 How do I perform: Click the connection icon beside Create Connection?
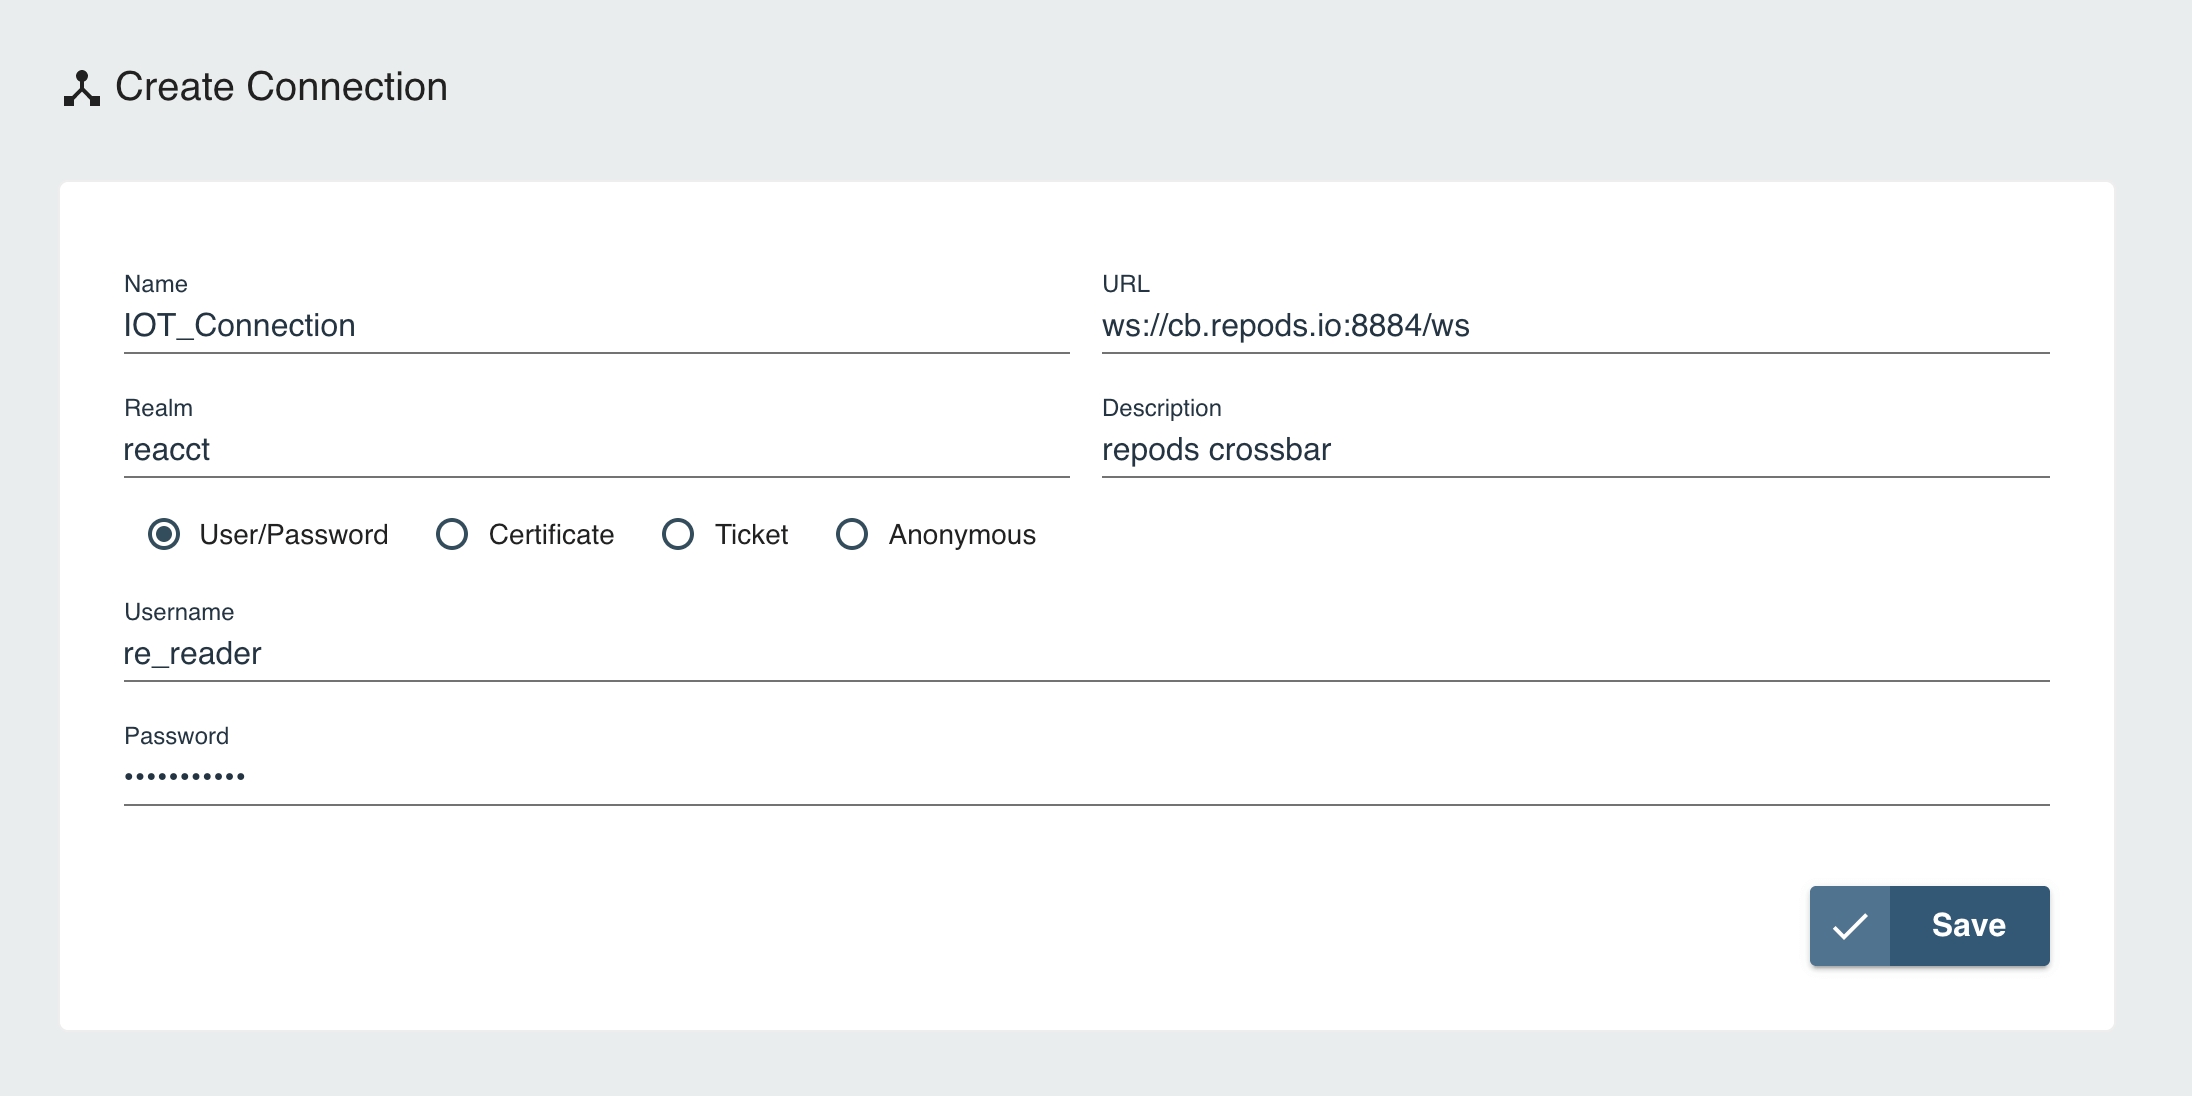(82, 88)
